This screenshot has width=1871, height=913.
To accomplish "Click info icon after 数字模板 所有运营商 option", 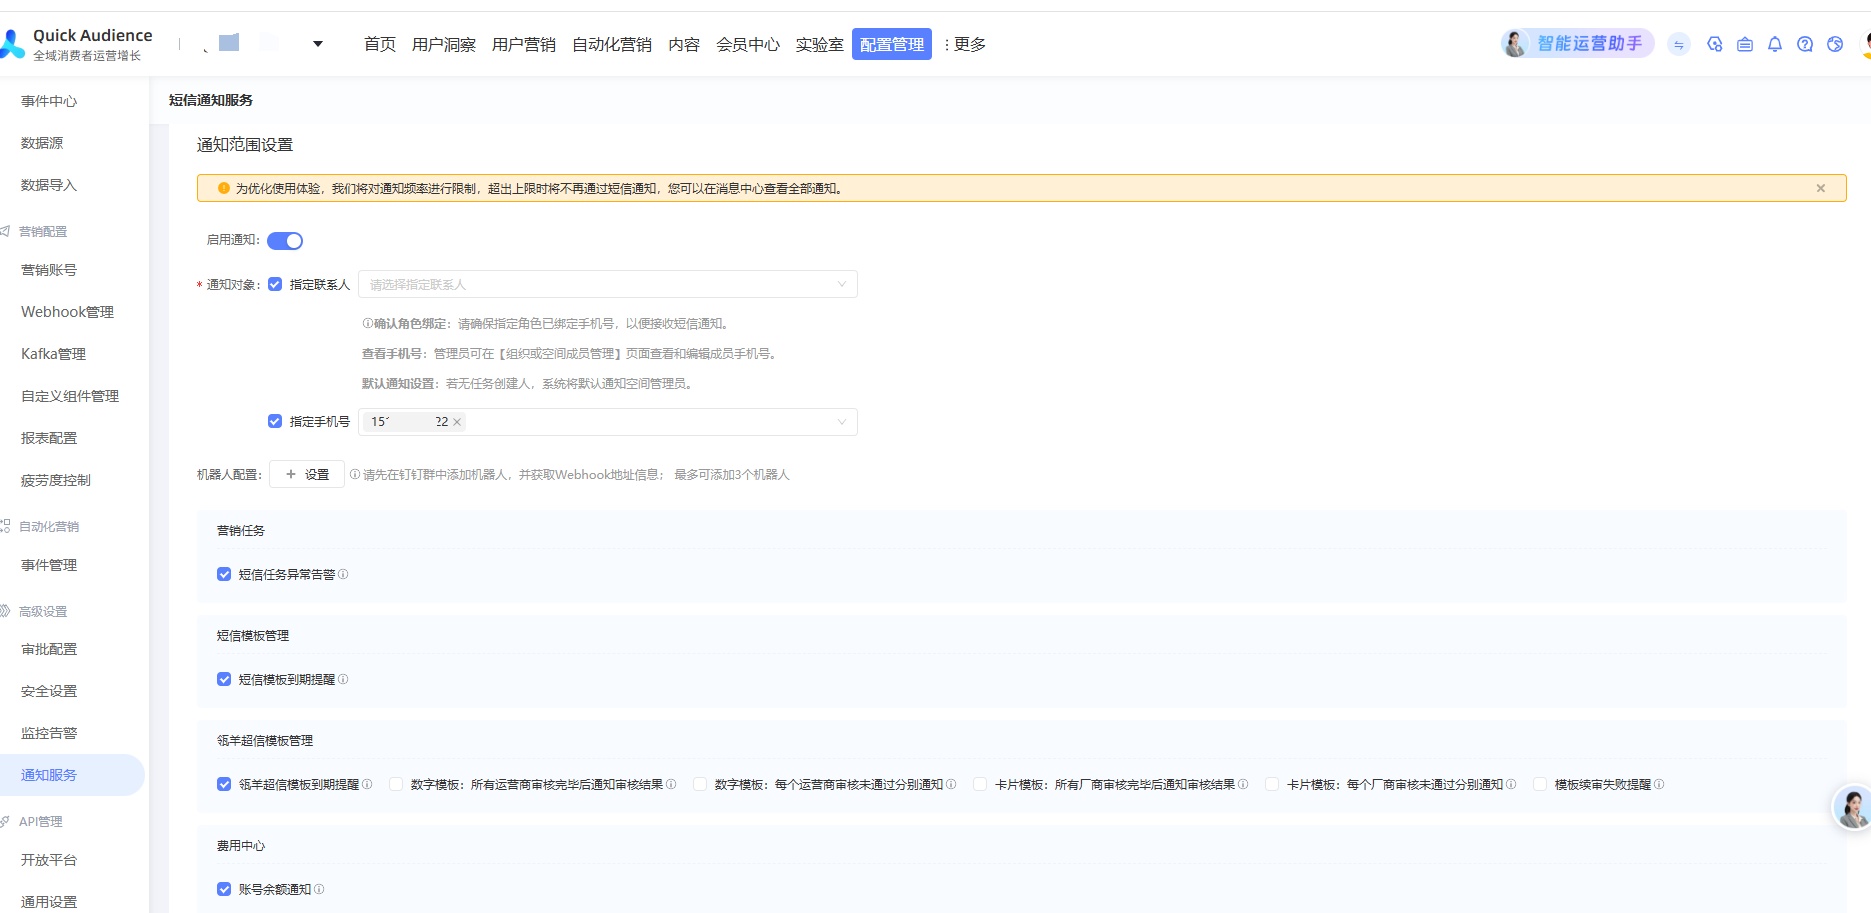I will click(x=671, y=784).
